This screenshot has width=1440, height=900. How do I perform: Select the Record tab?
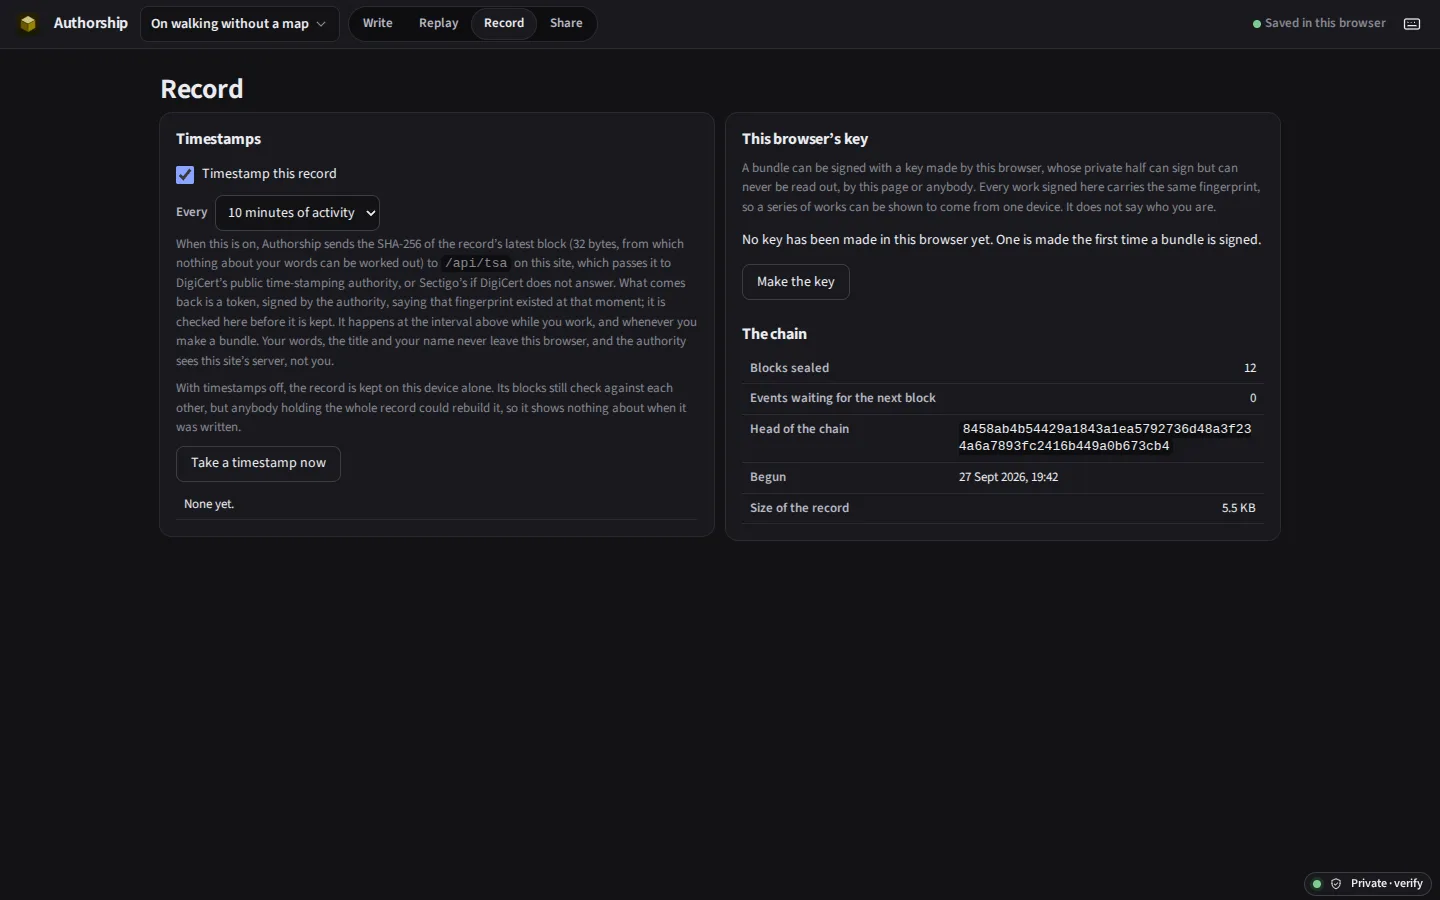click(x=504, y=23)
